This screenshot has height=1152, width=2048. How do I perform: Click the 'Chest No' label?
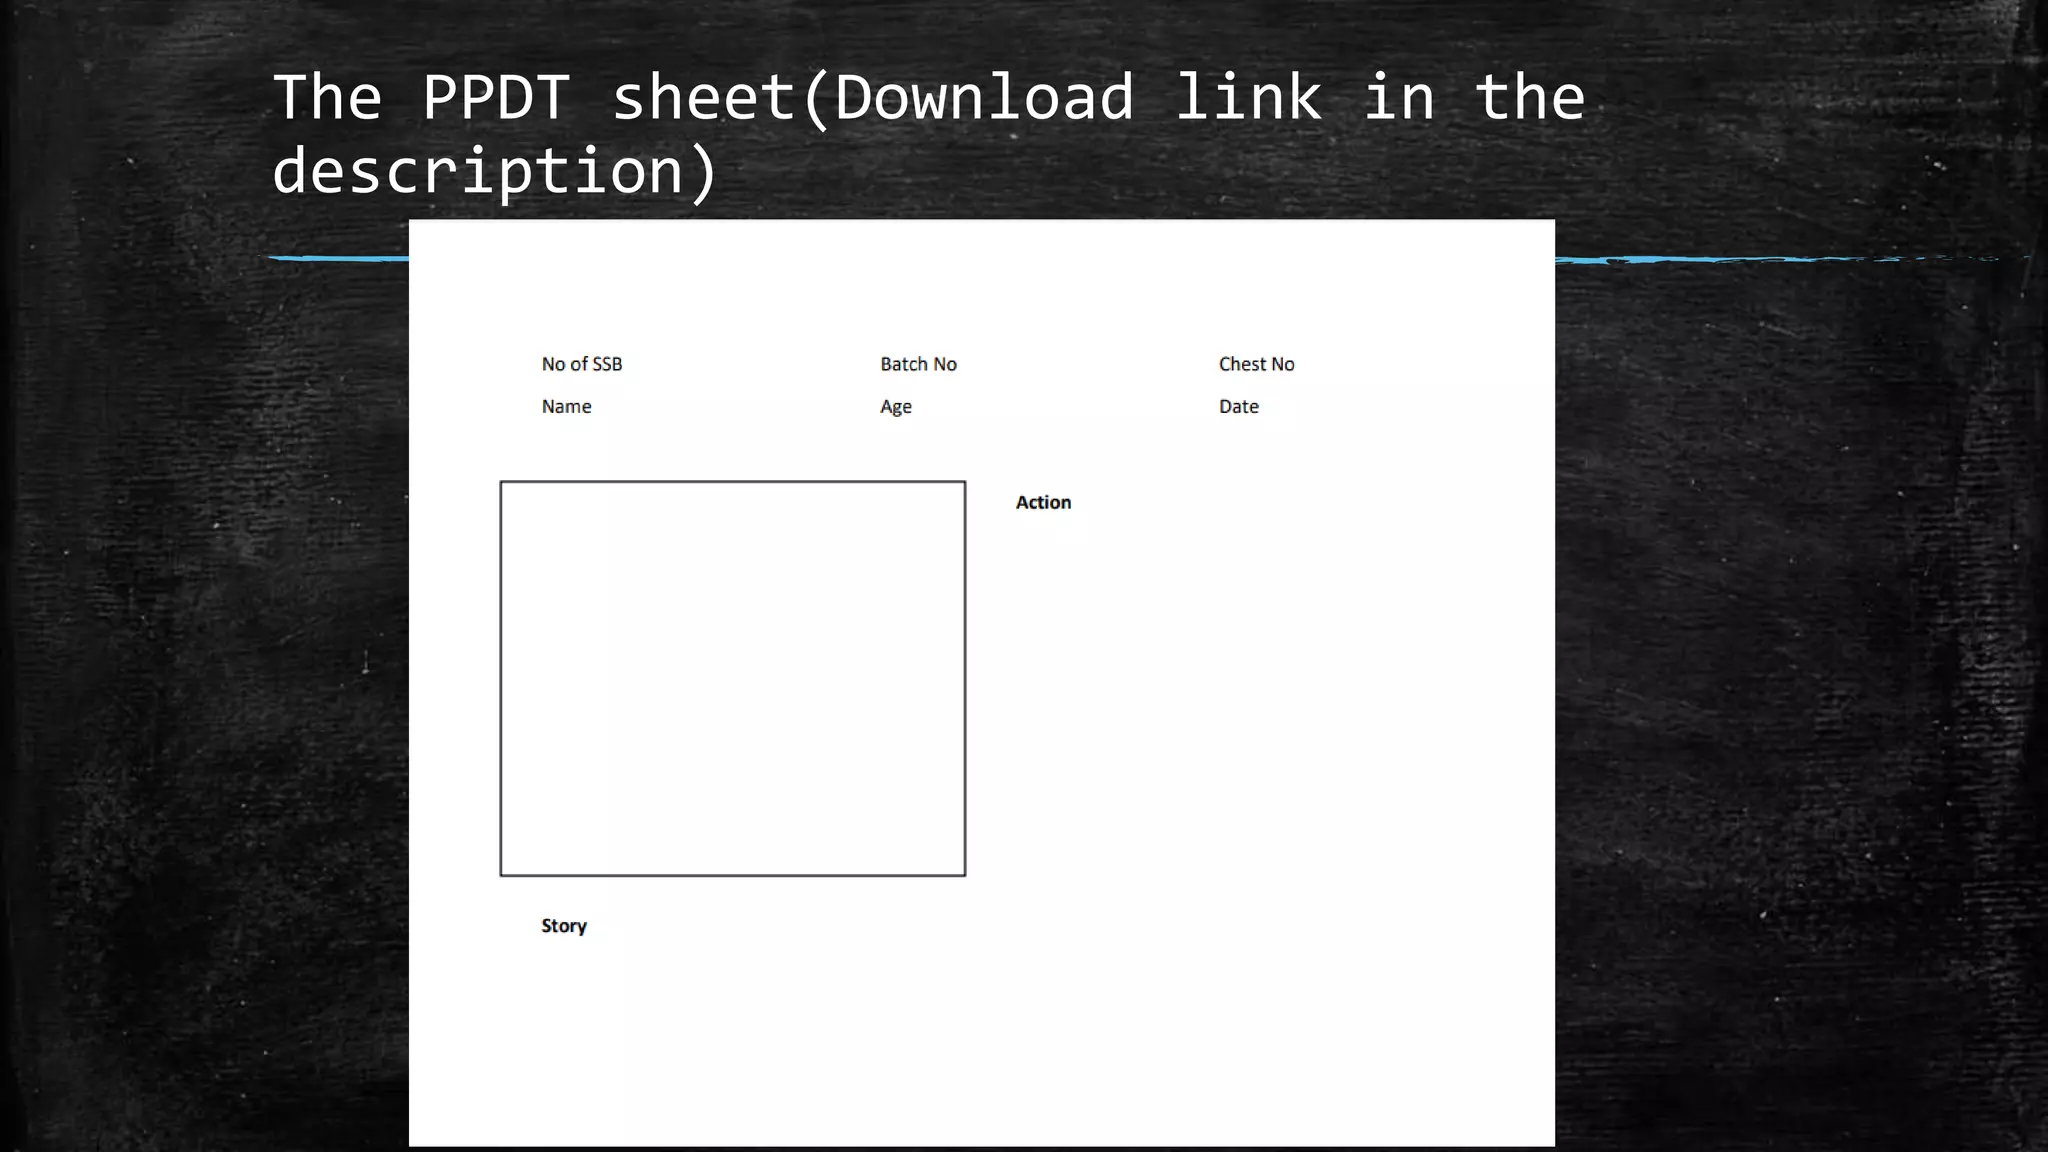click(x=1256, y=364)
